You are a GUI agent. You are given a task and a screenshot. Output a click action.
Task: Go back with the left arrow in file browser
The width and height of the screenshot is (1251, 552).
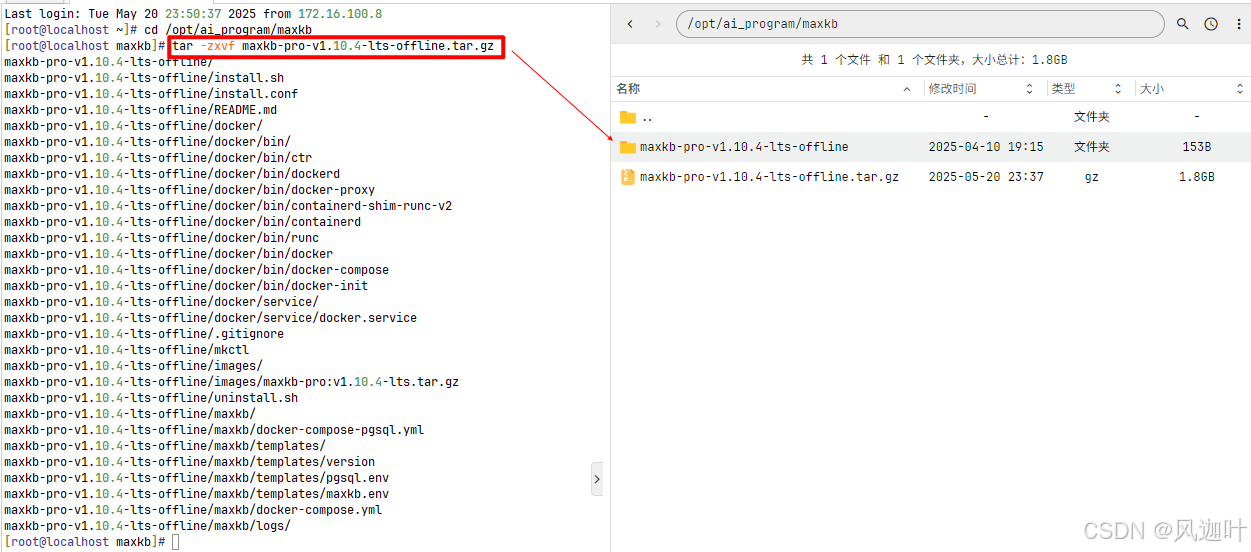630,24
